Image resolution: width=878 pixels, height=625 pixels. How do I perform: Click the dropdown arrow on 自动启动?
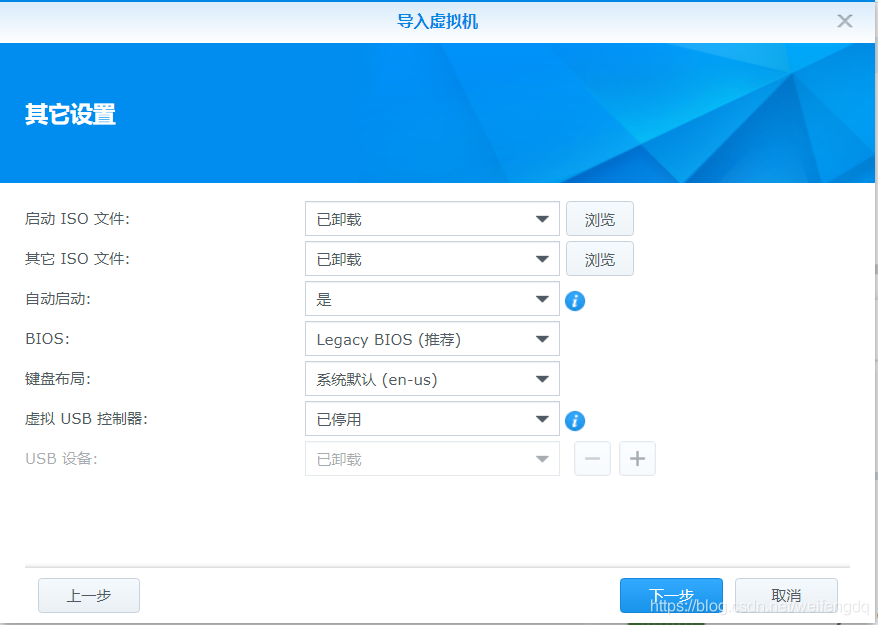coord(544,298)
